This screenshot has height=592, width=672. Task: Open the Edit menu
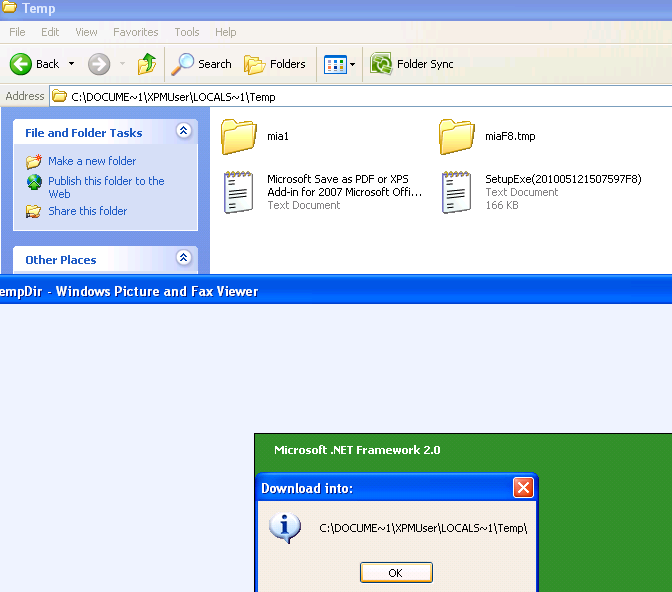click(x=50, y=32)
